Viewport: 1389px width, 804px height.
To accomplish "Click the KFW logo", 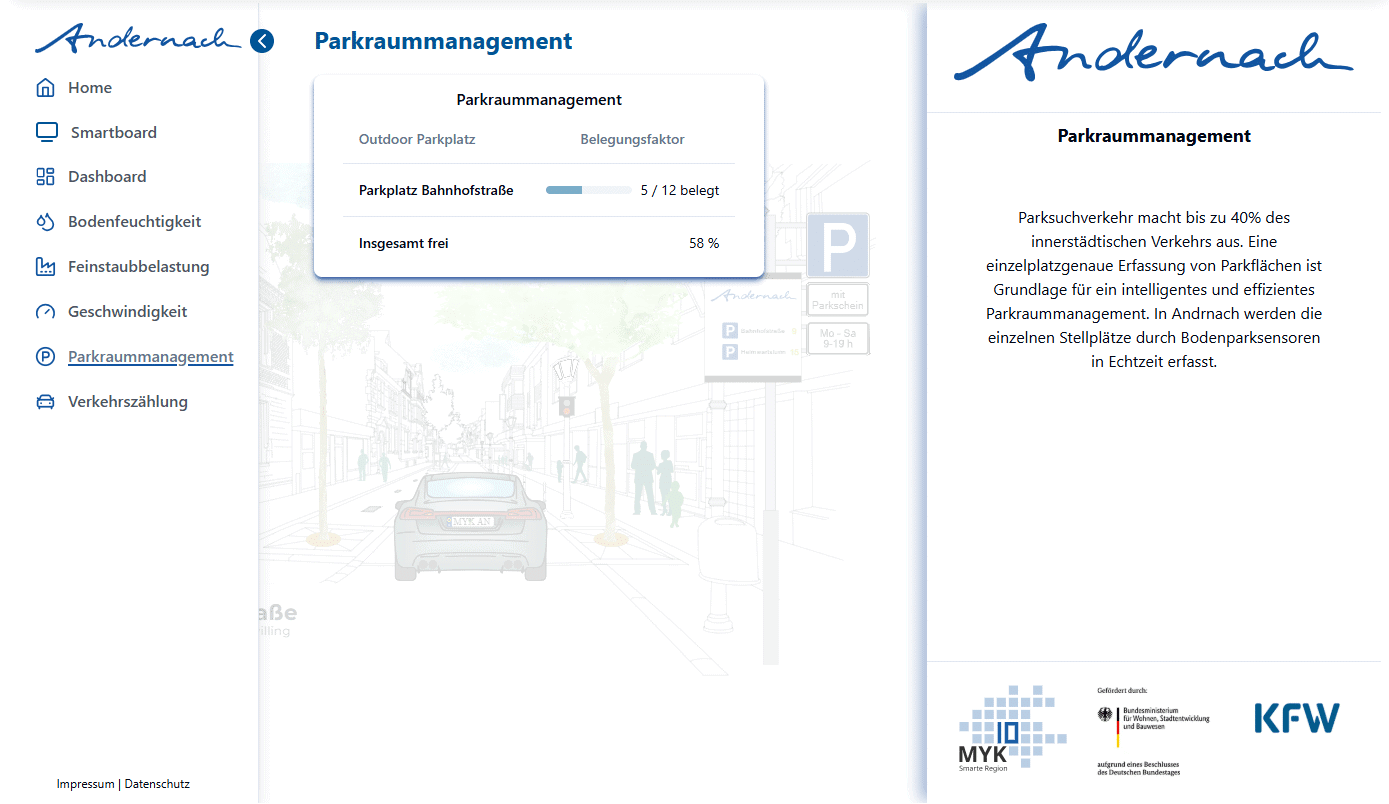I will (1297, 718).
